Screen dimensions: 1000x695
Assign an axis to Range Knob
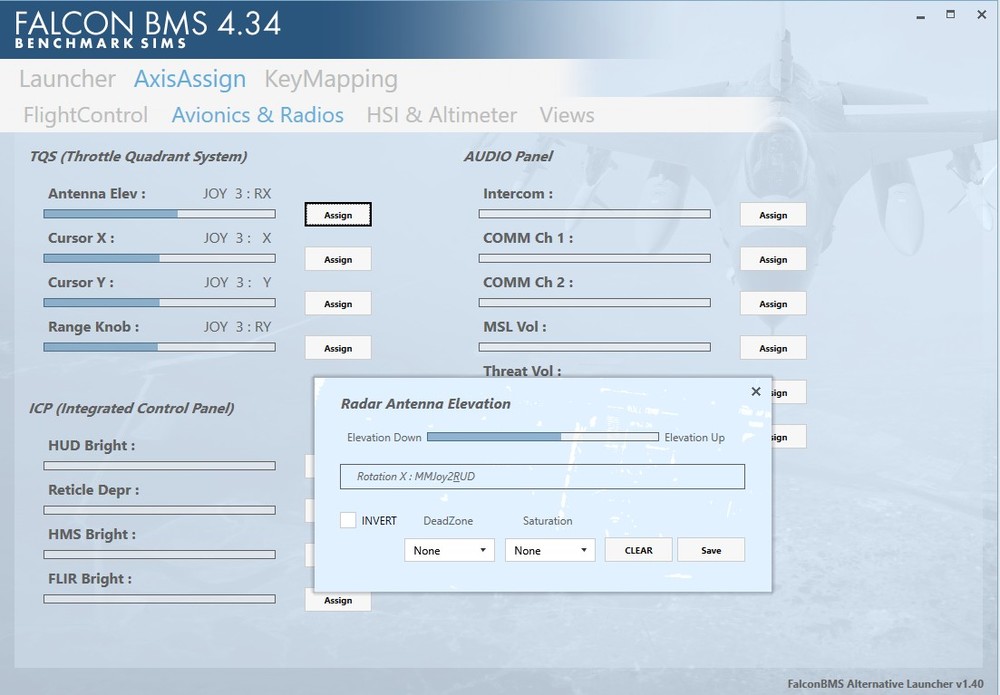tap(338, 348)
